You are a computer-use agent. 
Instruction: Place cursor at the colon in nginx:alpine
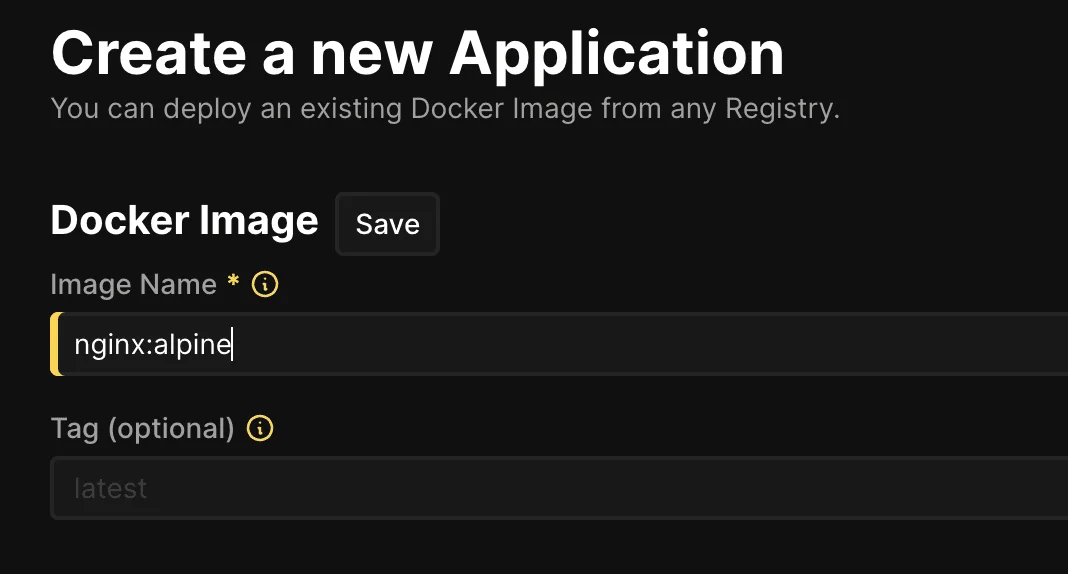pos(148,346)
